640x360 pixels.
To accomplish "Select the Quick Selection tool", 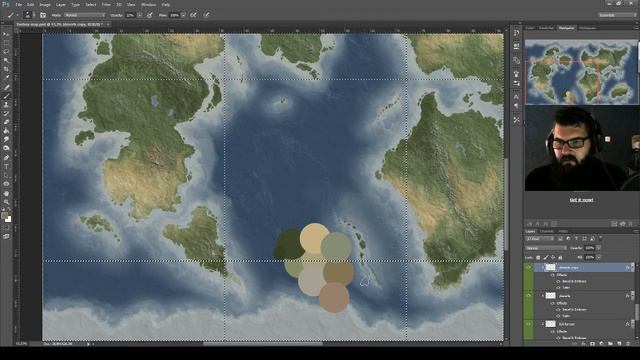I will [6, 60].
